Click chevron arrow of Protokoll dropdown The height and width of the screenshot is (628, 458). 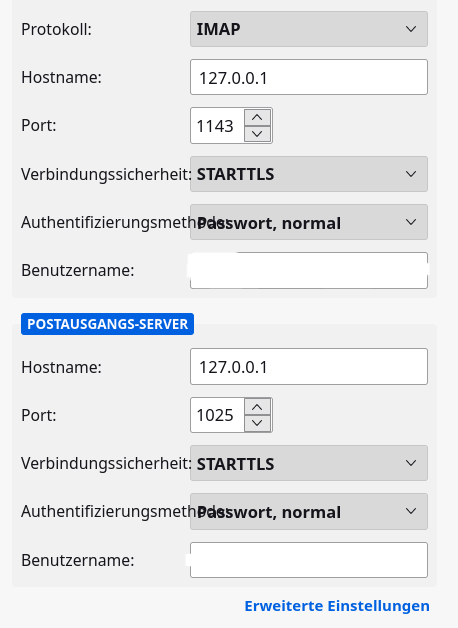click(x=411, y=29)
